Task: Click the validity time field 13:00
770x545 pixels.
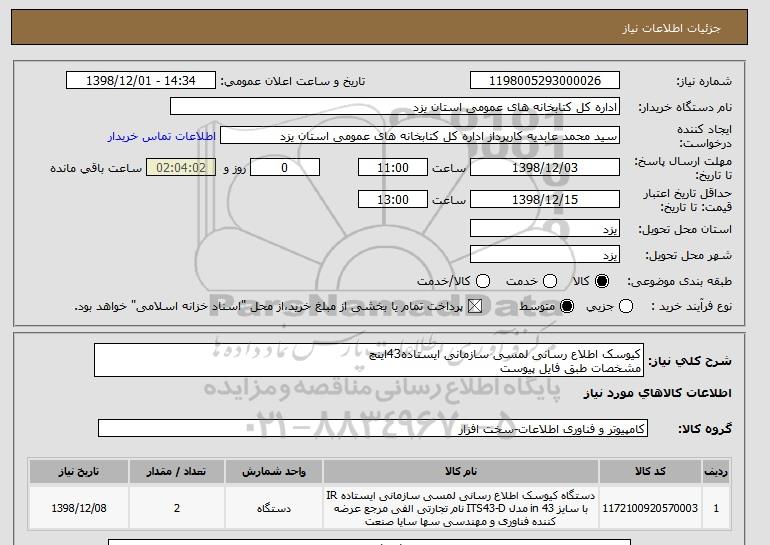Action: 393,199
